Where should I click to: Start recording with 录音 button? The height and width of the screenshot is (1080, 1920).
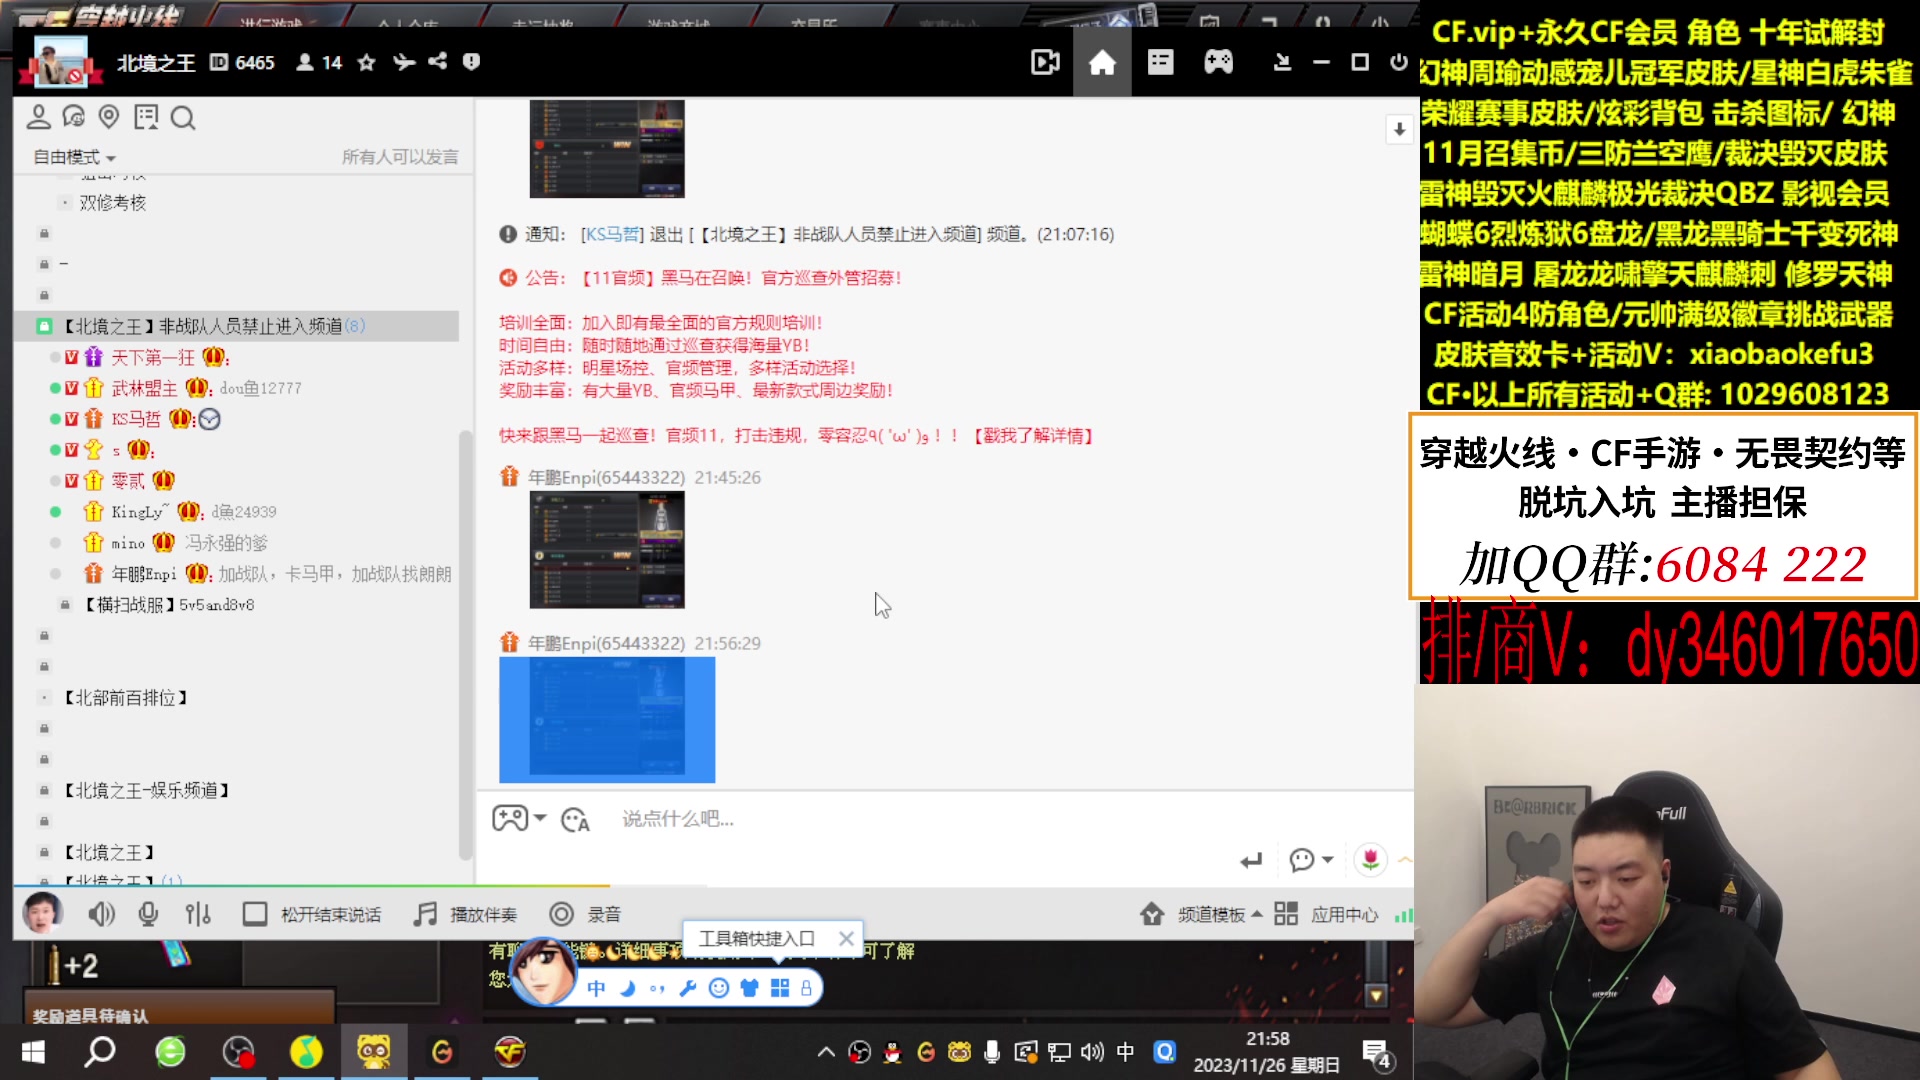[x=586, y=914]
